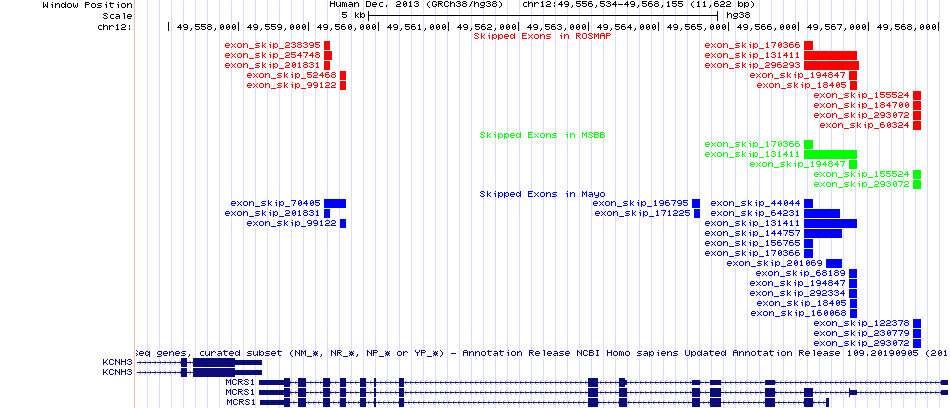Viewport: 950px width, 408px height.
Task: Select blue exon_skip_196795 block in Mayo track
Action: [x=696, y=203]
